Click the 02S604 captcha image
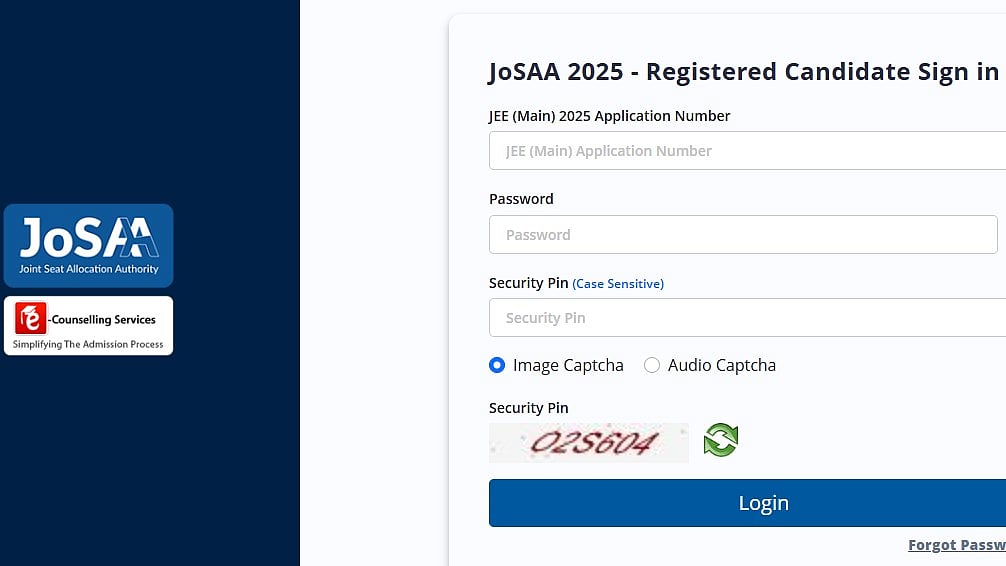This screenshot has height=566, width=1006. pyautogui.click(x=588, y=443)
